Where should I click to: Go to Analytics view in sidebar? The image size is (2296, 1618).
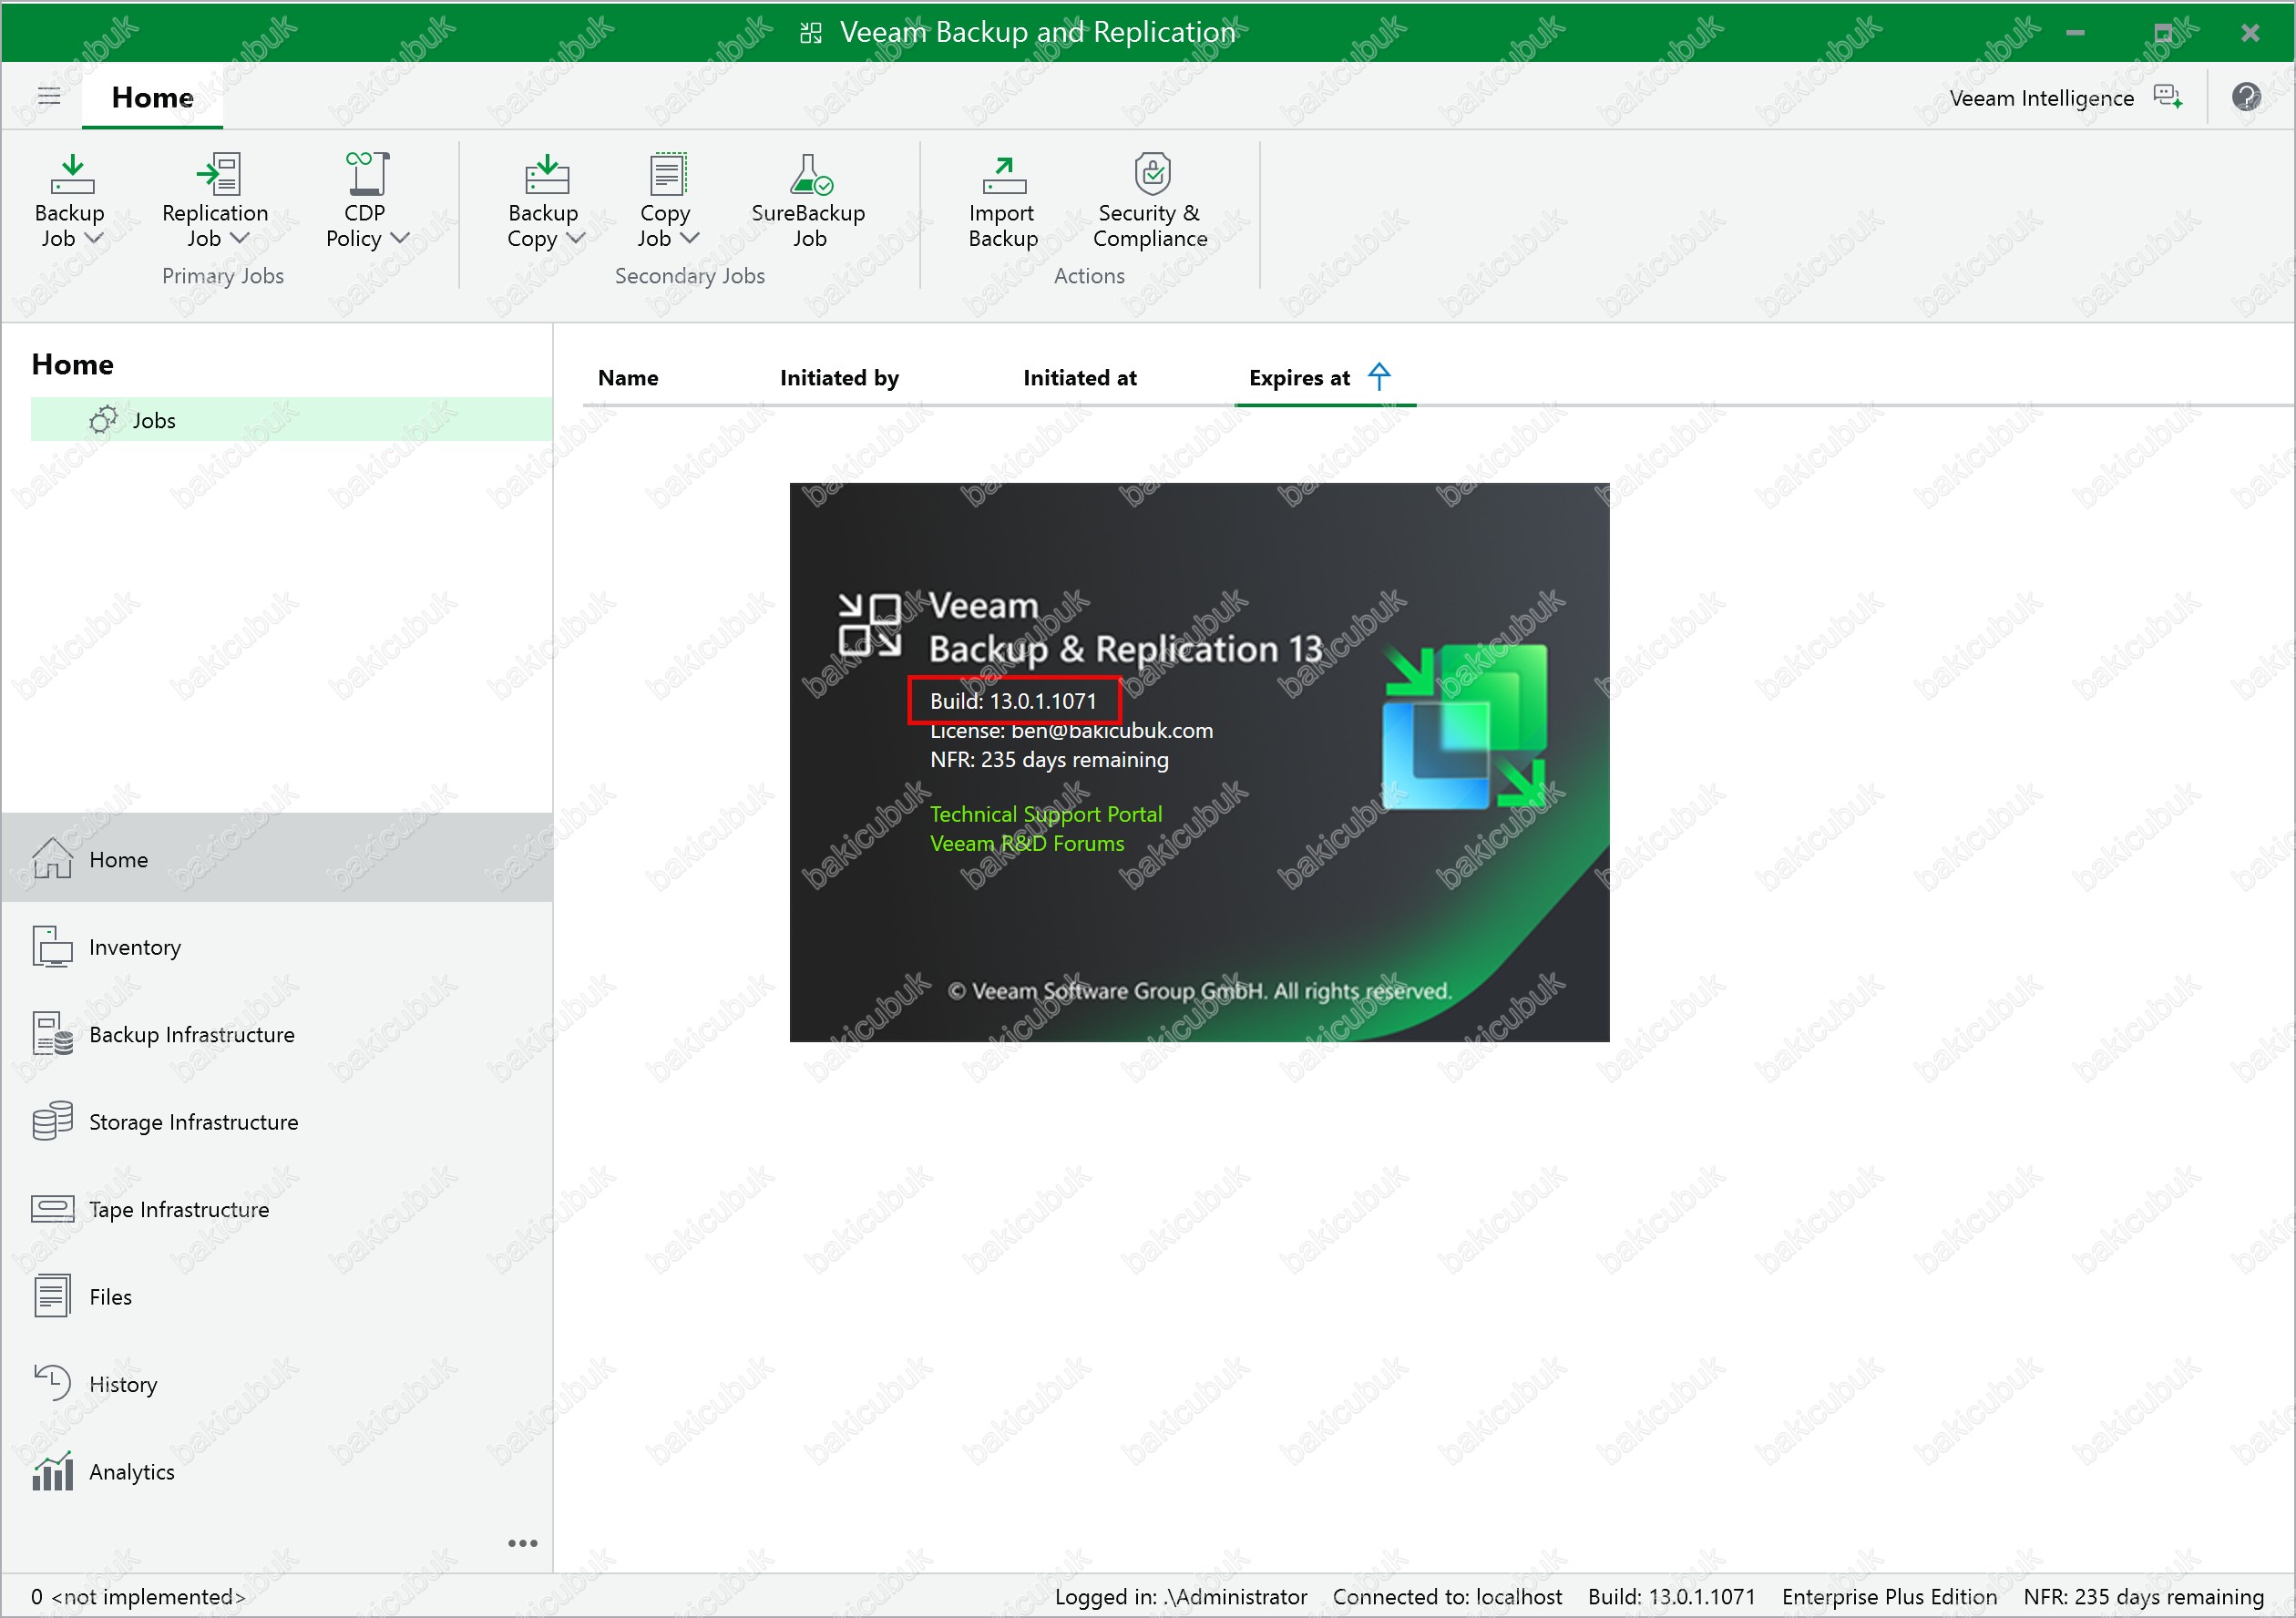click(x=131, y=1471)
